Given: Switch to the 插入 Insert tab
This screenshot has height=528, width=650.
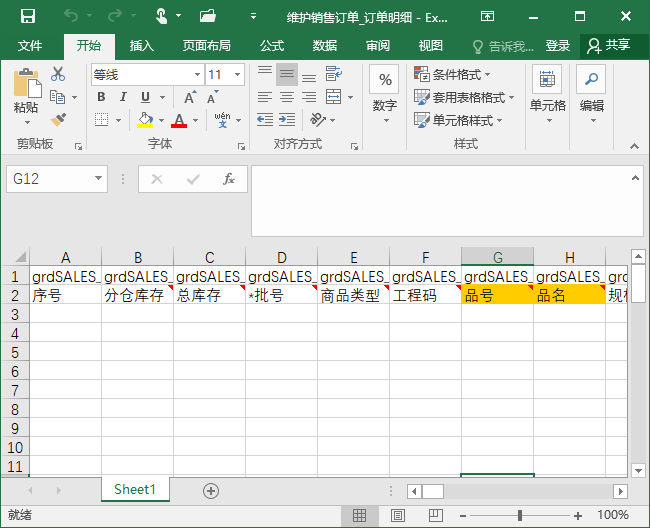Looking at the screenshot, I should pyautogui.click(x=141, y=45).
